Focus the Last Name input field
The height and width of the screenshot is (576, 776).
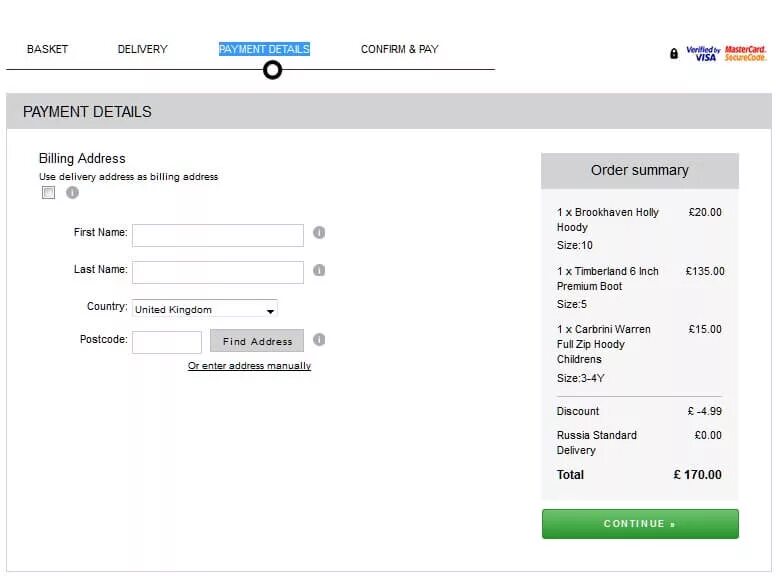(217, 272)
